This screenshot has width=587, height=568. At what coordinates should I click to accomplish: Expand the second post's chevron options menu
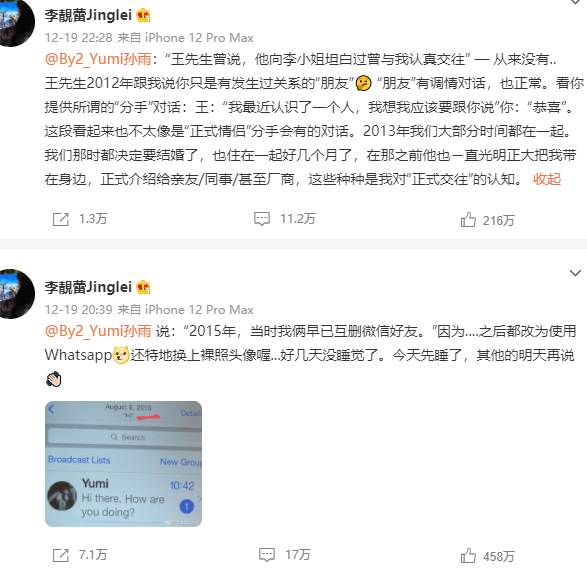(575, 273)
